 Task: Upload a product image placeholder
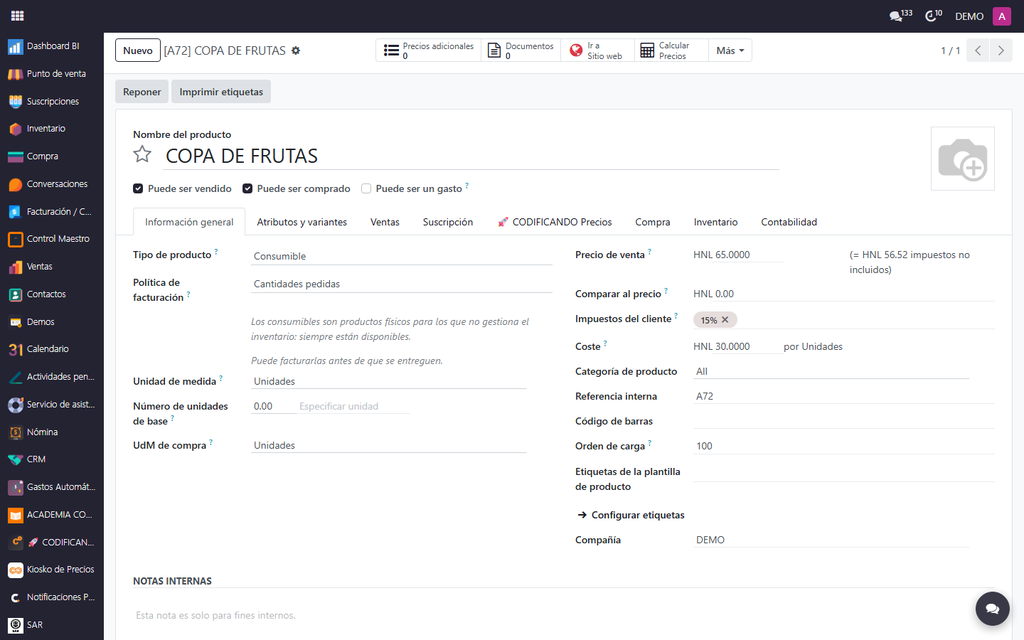point(962,159)
